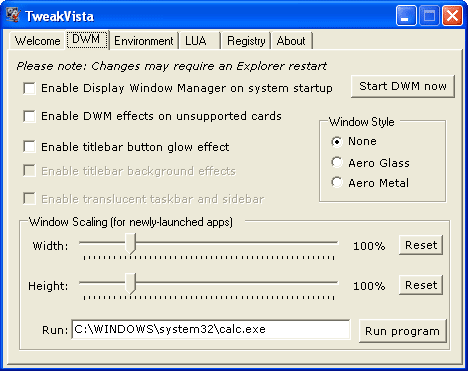Click the Height 100% value
This screenshot has height=371, width=468.
coord(369,286)
